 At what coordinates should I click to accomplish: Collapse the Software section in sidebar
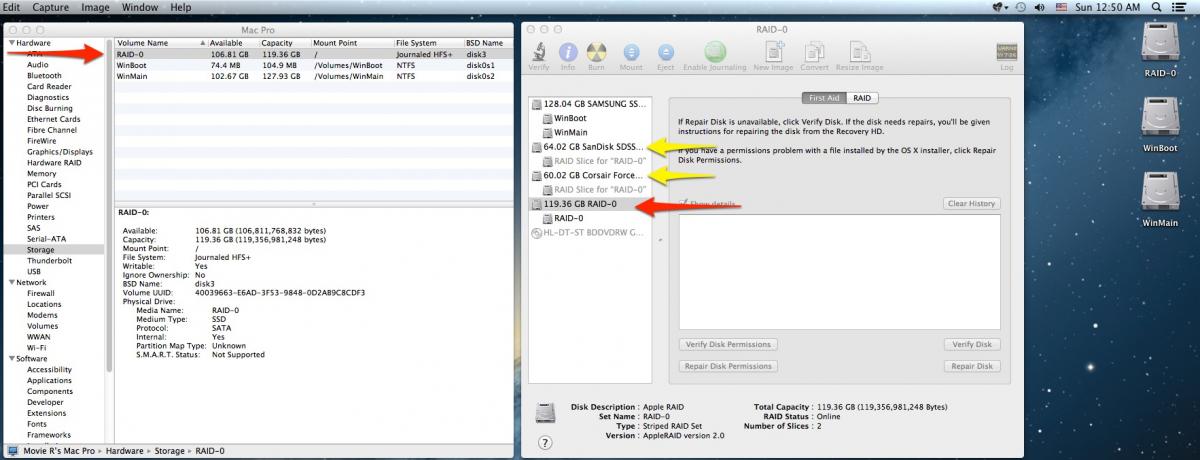[x=10, y=358]
